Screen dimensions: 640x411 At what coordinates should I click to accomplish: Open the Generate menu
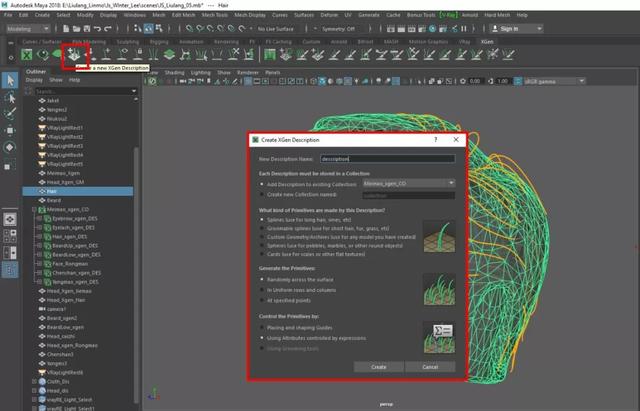(x=369, y=15)
